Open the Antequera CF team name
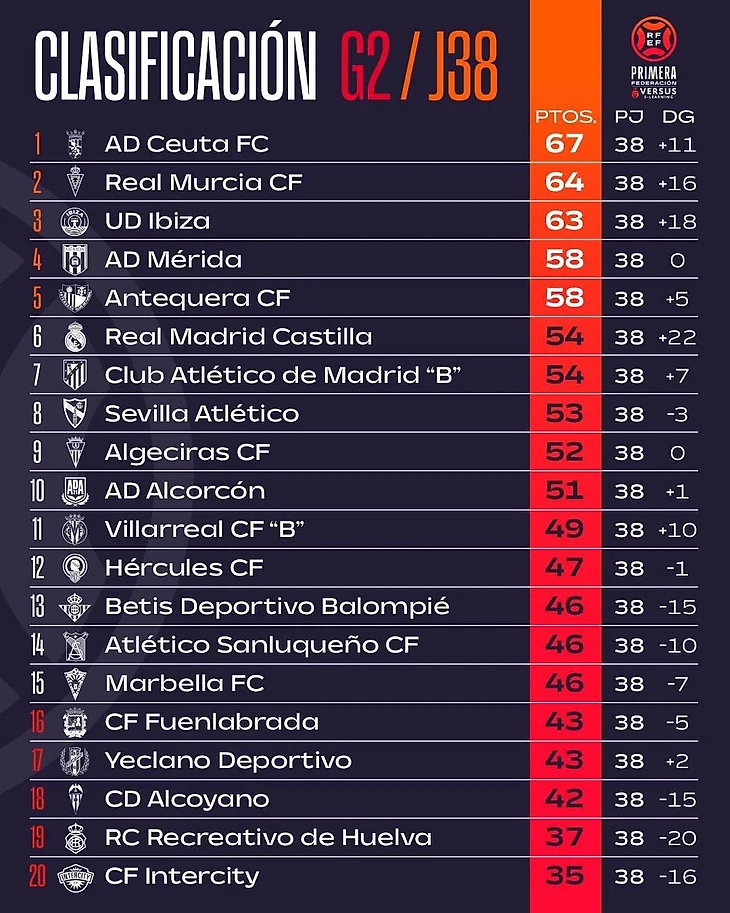730x913 pixels. (197, 298)
